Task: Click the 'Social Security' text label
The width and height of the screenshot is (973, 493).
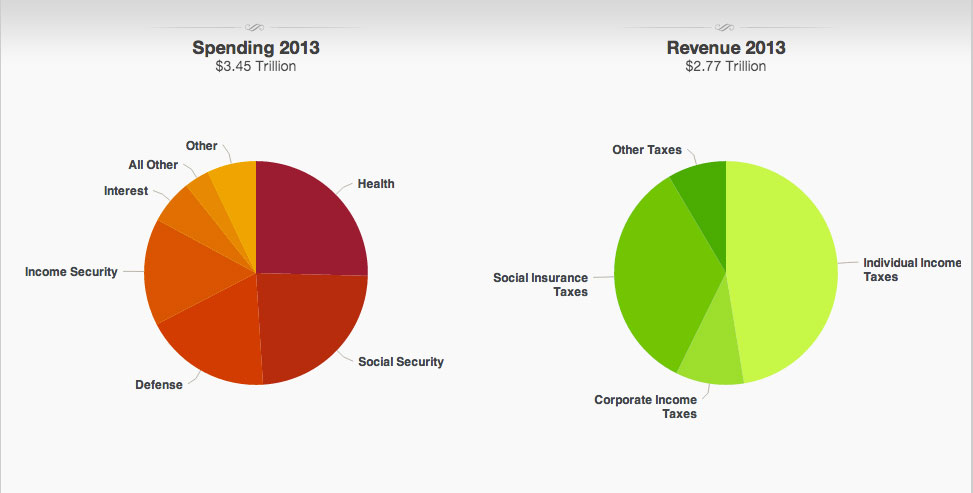Action: click(400, 362)
